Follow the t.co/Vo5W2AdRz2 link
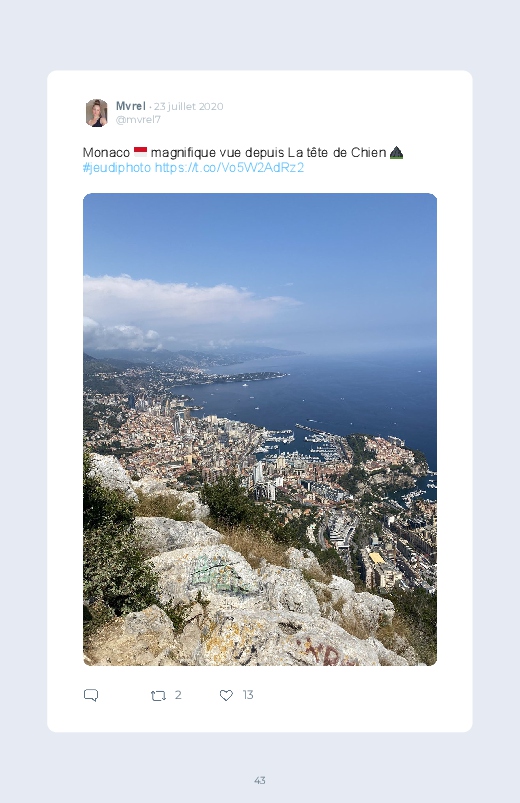Image resolution: width=520 pixels, height=803 pixels. pyautogui.click(x=229, y=167)
